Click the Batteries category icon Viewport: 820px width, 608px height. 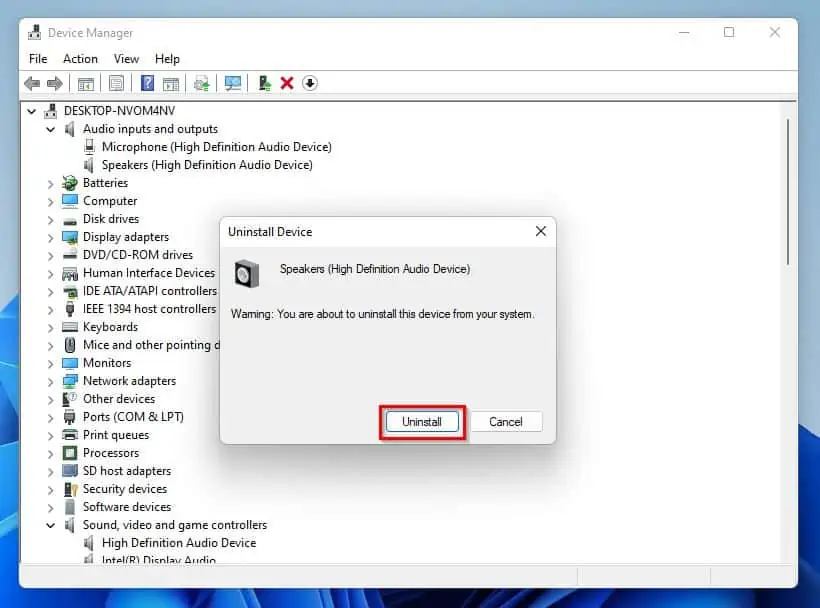tap(70, 183)
